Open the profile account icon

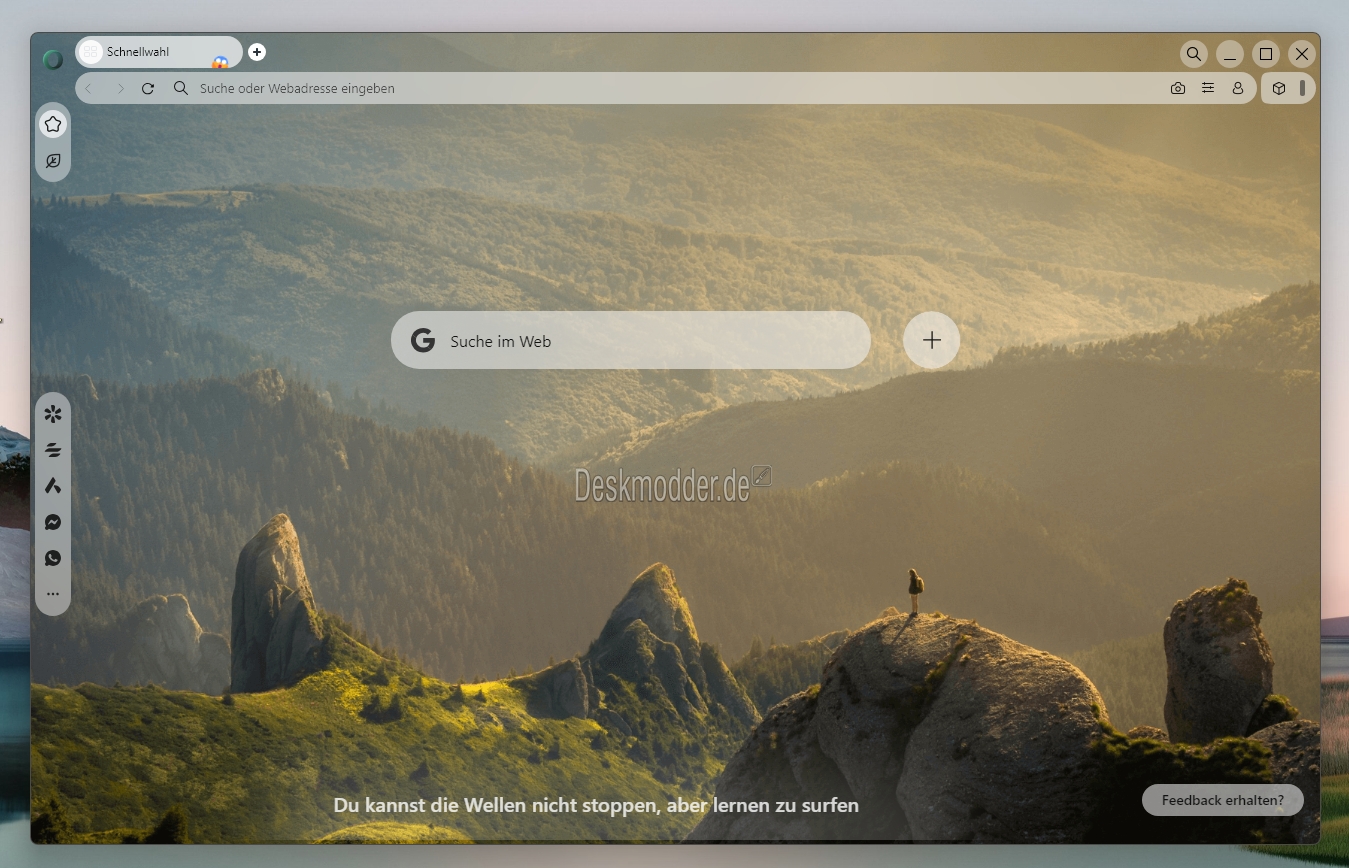tap(1238, 88)
